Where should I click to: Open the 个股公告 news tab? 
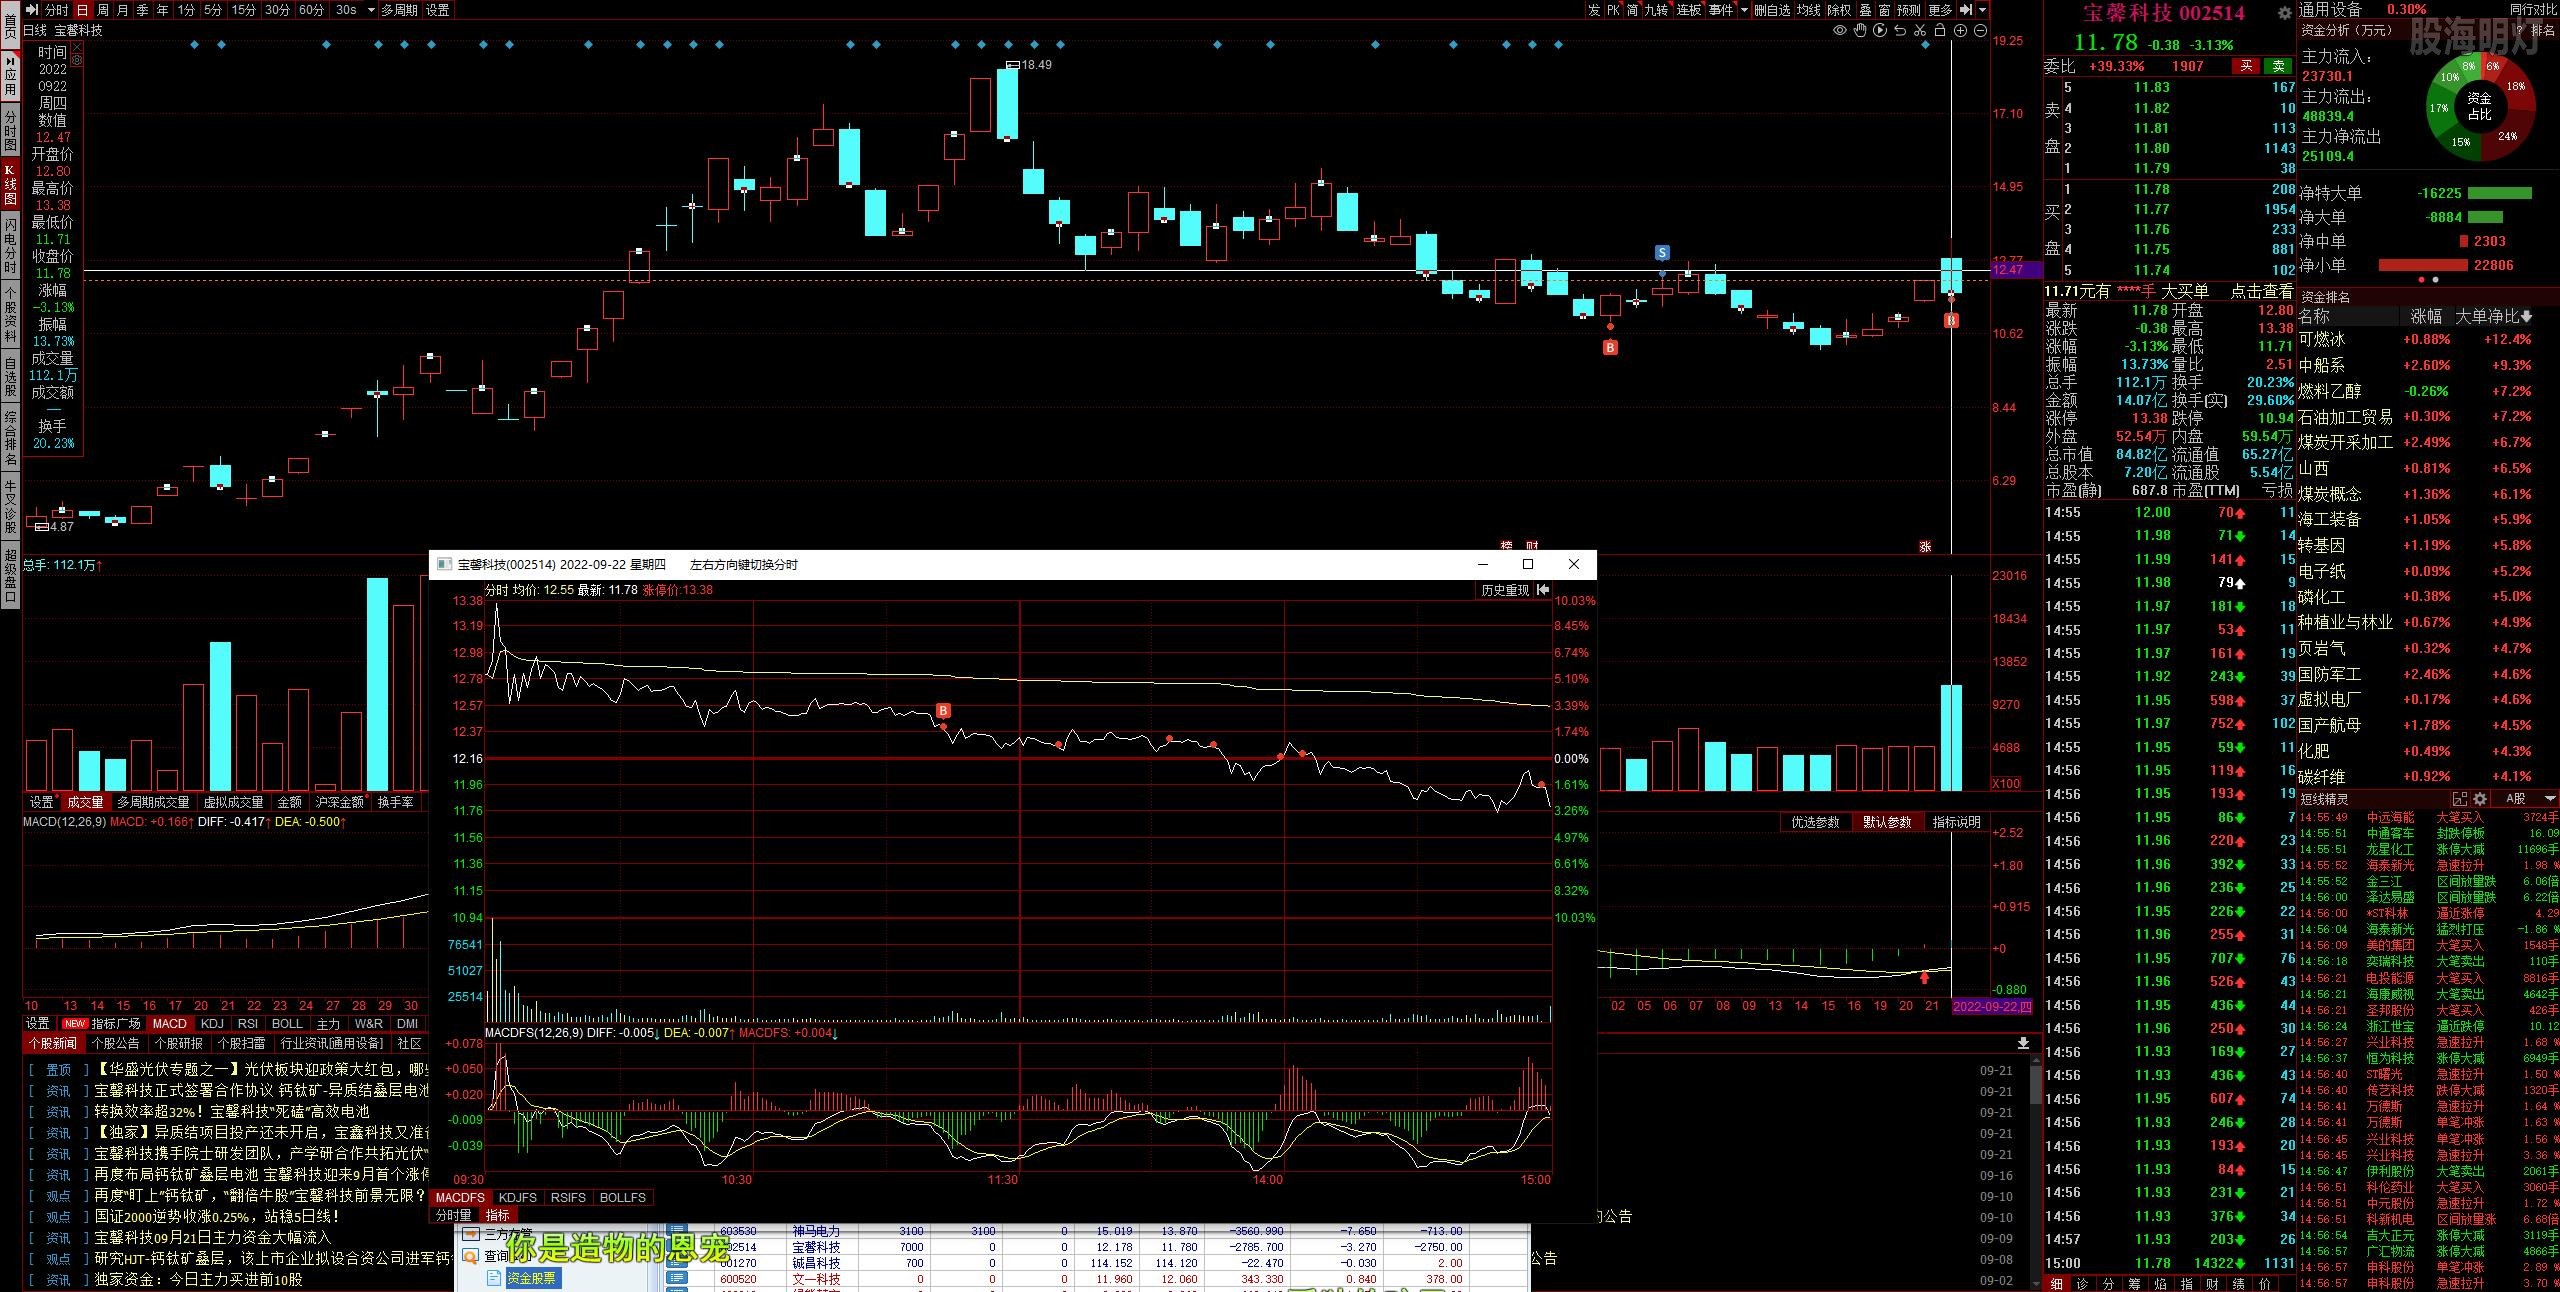click(x=115, y=1043)
